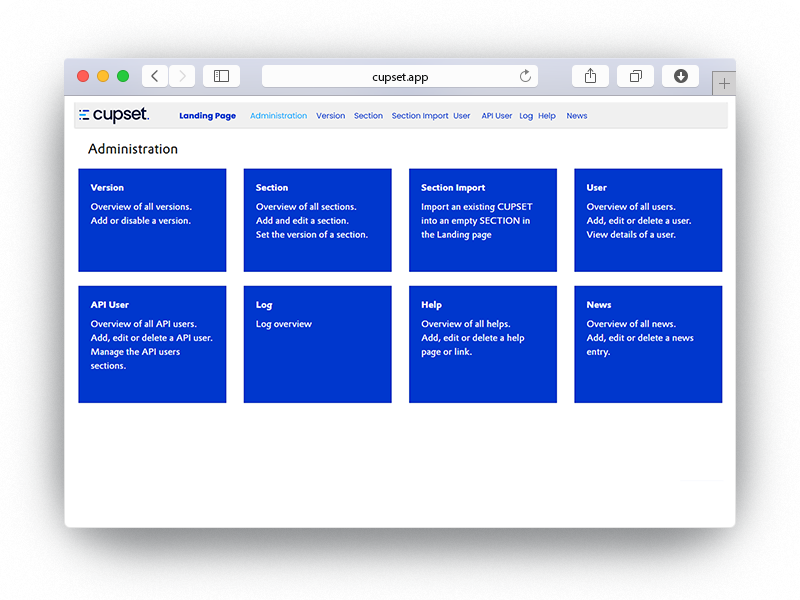The width and height of the screenshot is (800, 600).
Task: Open the Share icon in toolbar
Action: coord(590,76)
